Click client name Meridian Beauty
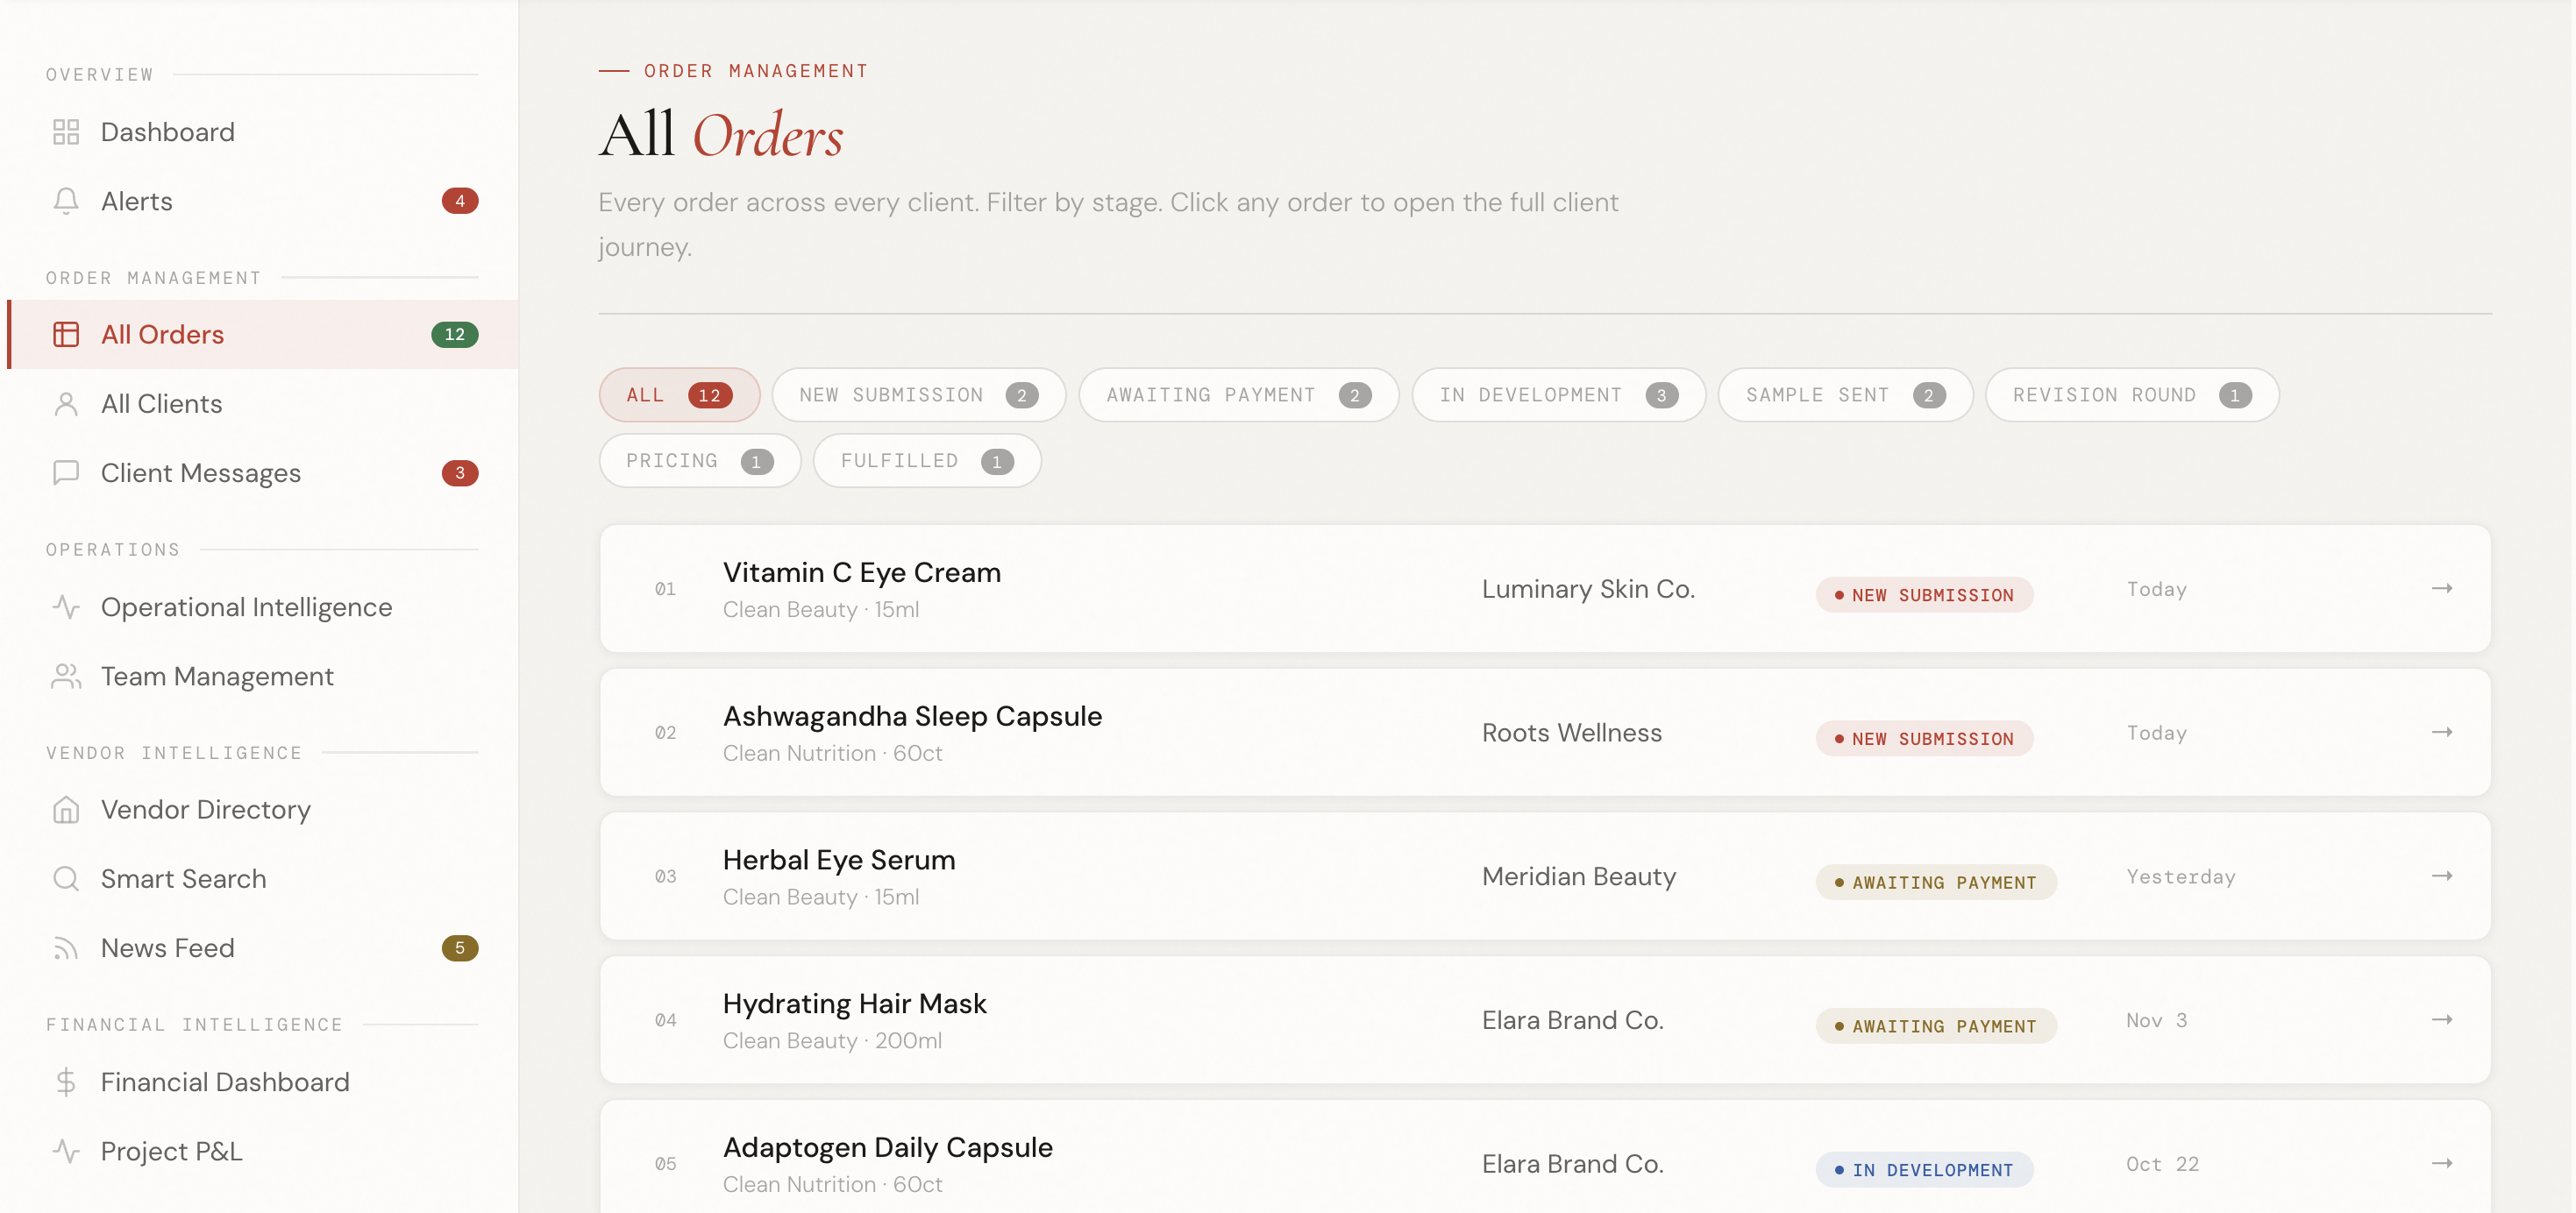2576x1213 pixels. 1578,876
